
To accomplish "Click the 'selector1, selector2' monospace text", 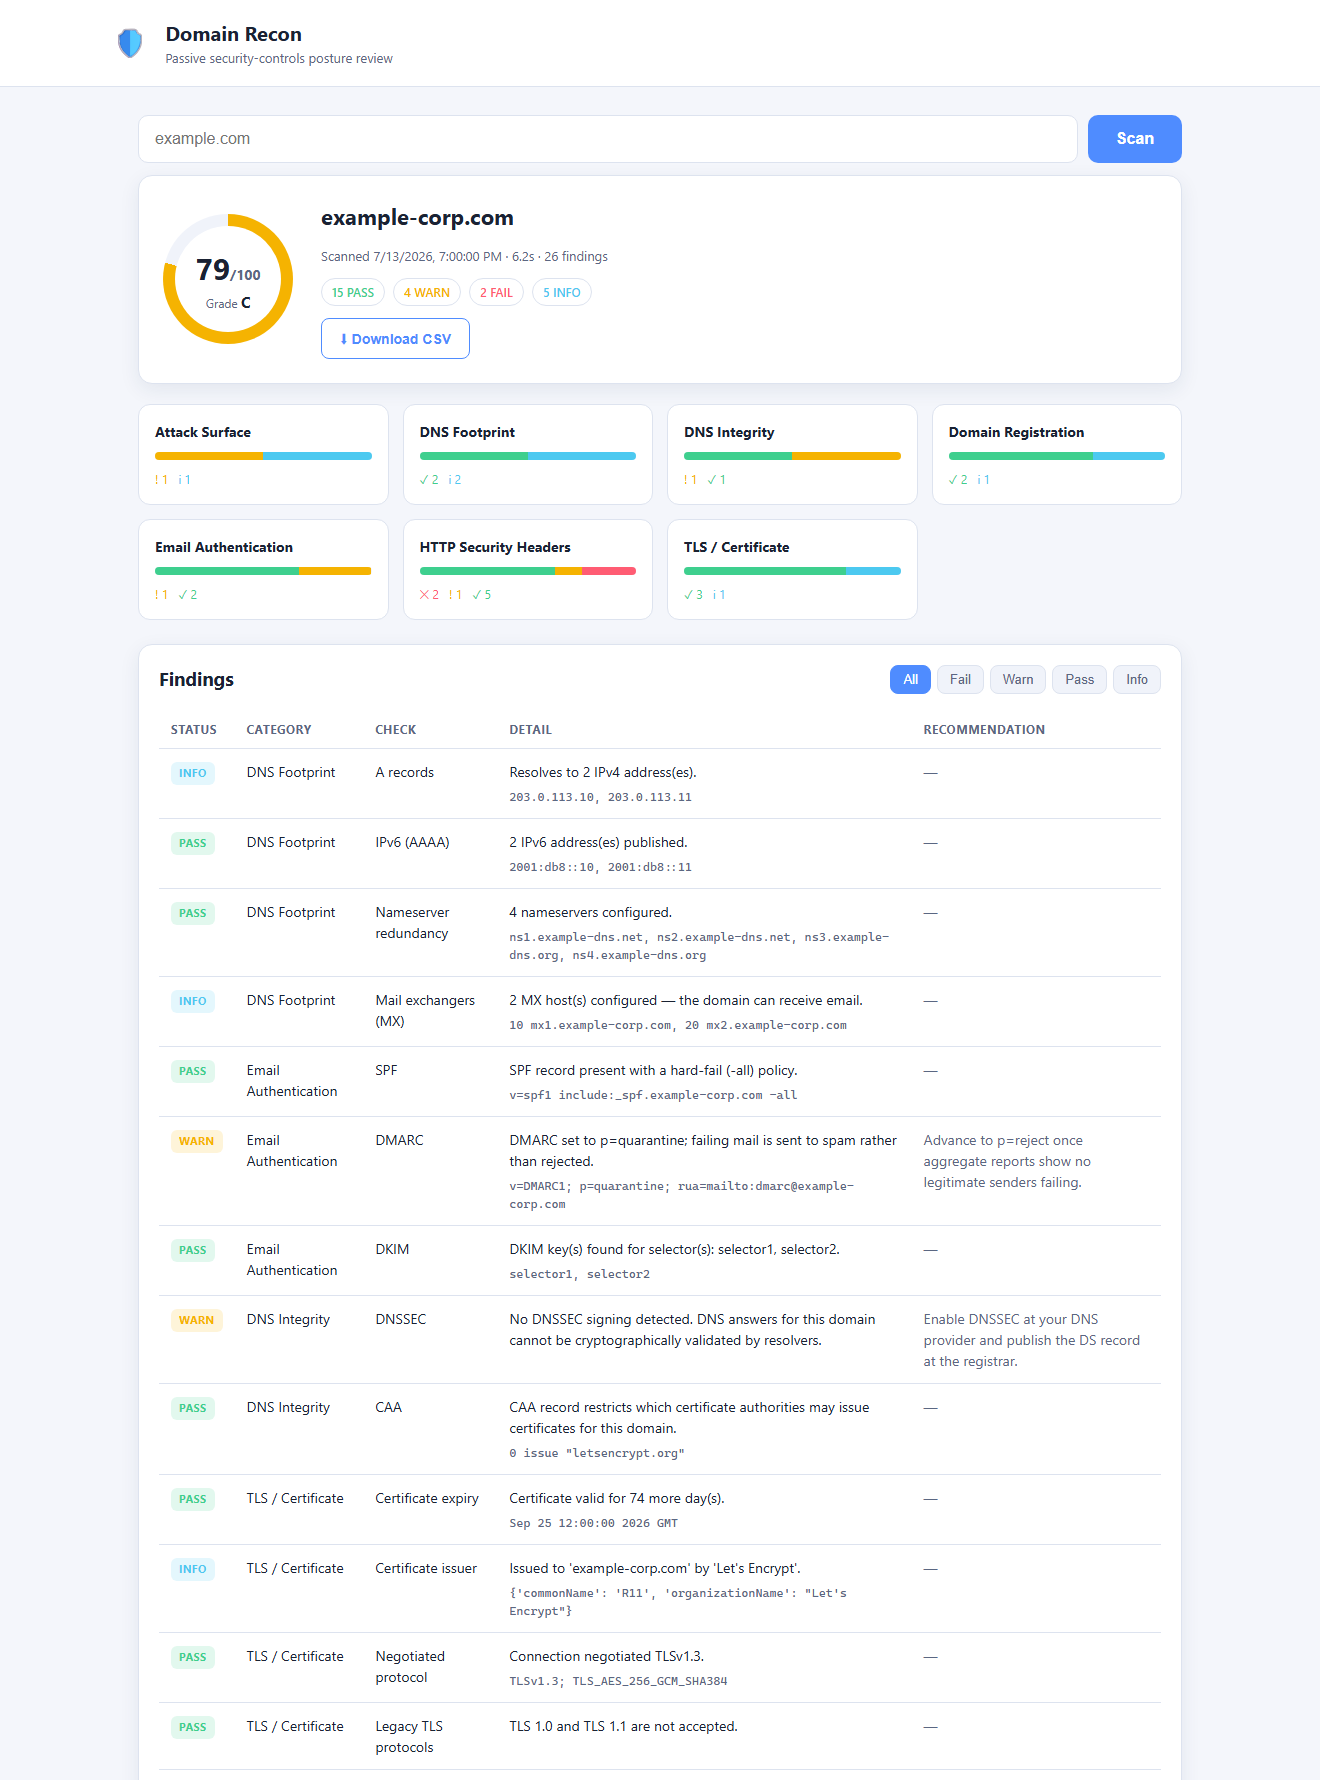I will pos(579,1275).
